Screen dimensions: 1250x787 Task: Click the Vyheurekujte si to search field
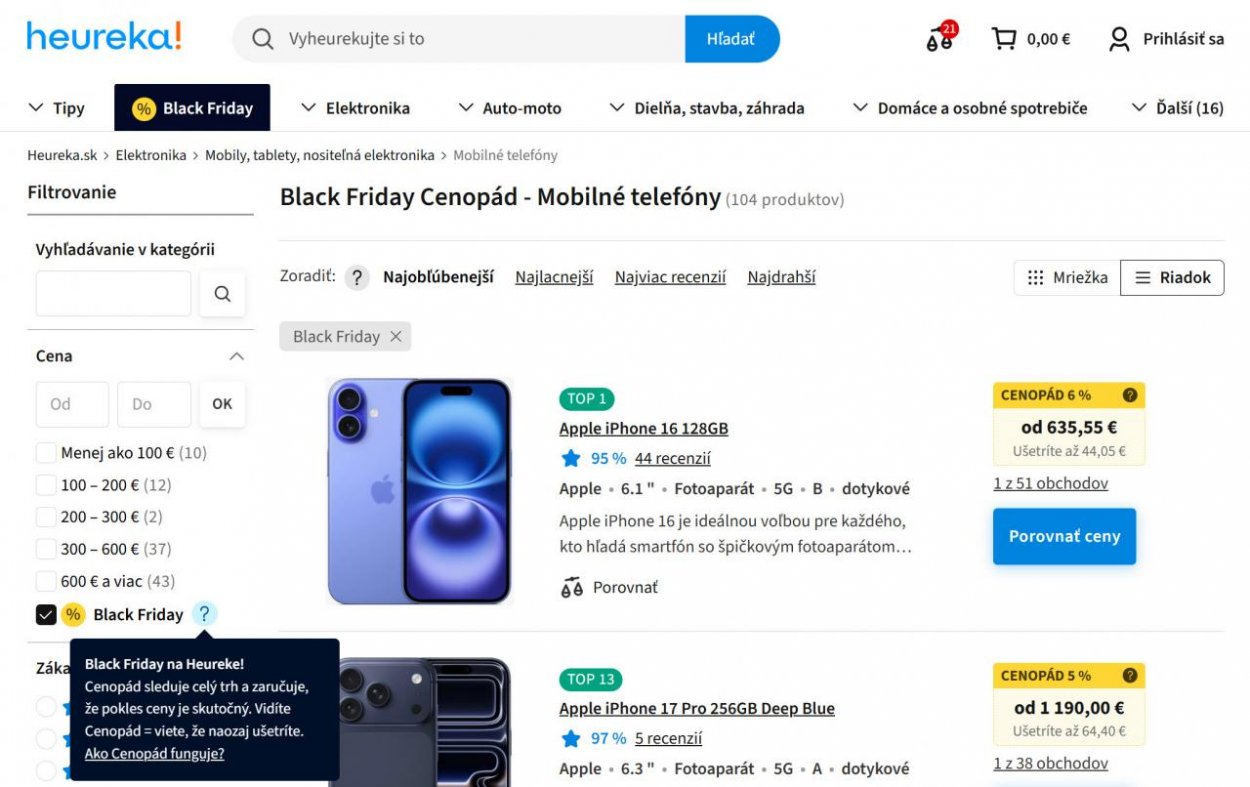click(450, 38)
